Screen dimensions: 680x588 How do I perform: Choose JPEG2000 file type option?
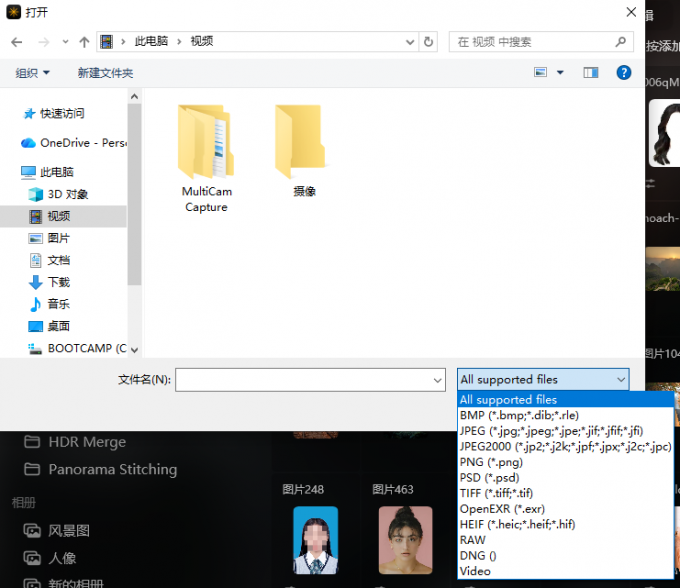pyautogui.click(x=566, y=446)
